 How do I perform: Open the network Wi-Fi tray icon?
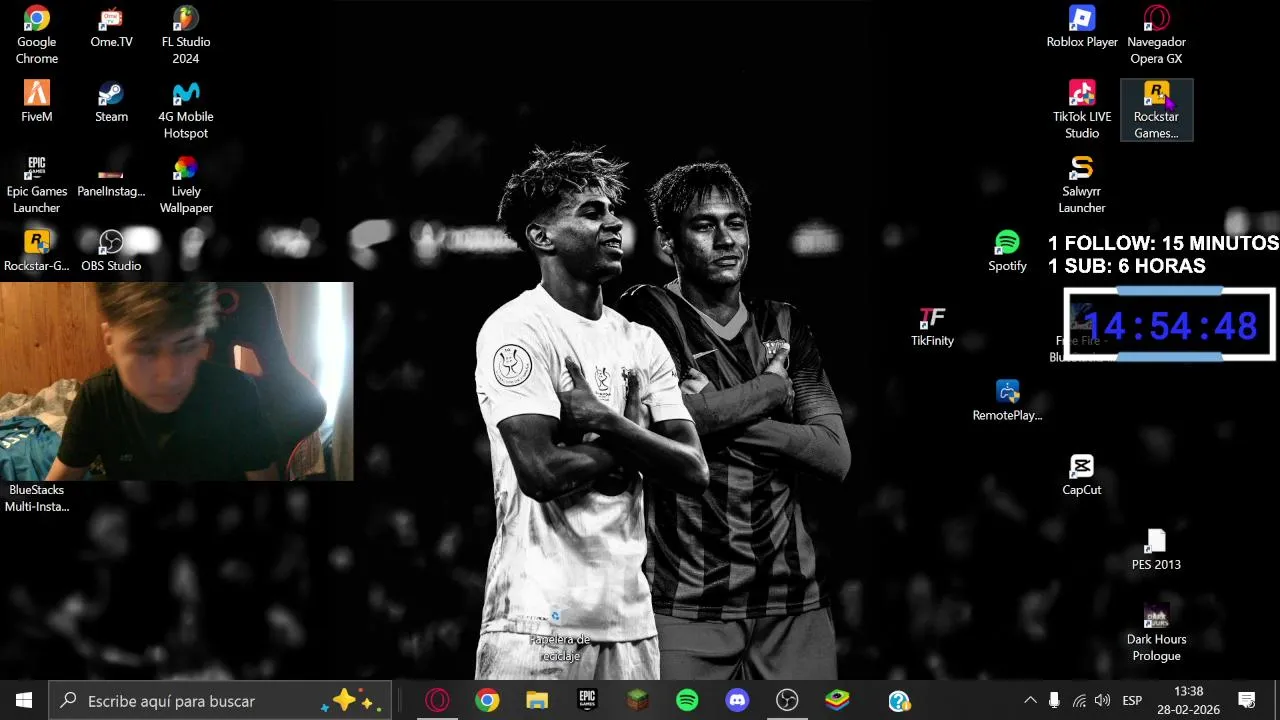1079,701
